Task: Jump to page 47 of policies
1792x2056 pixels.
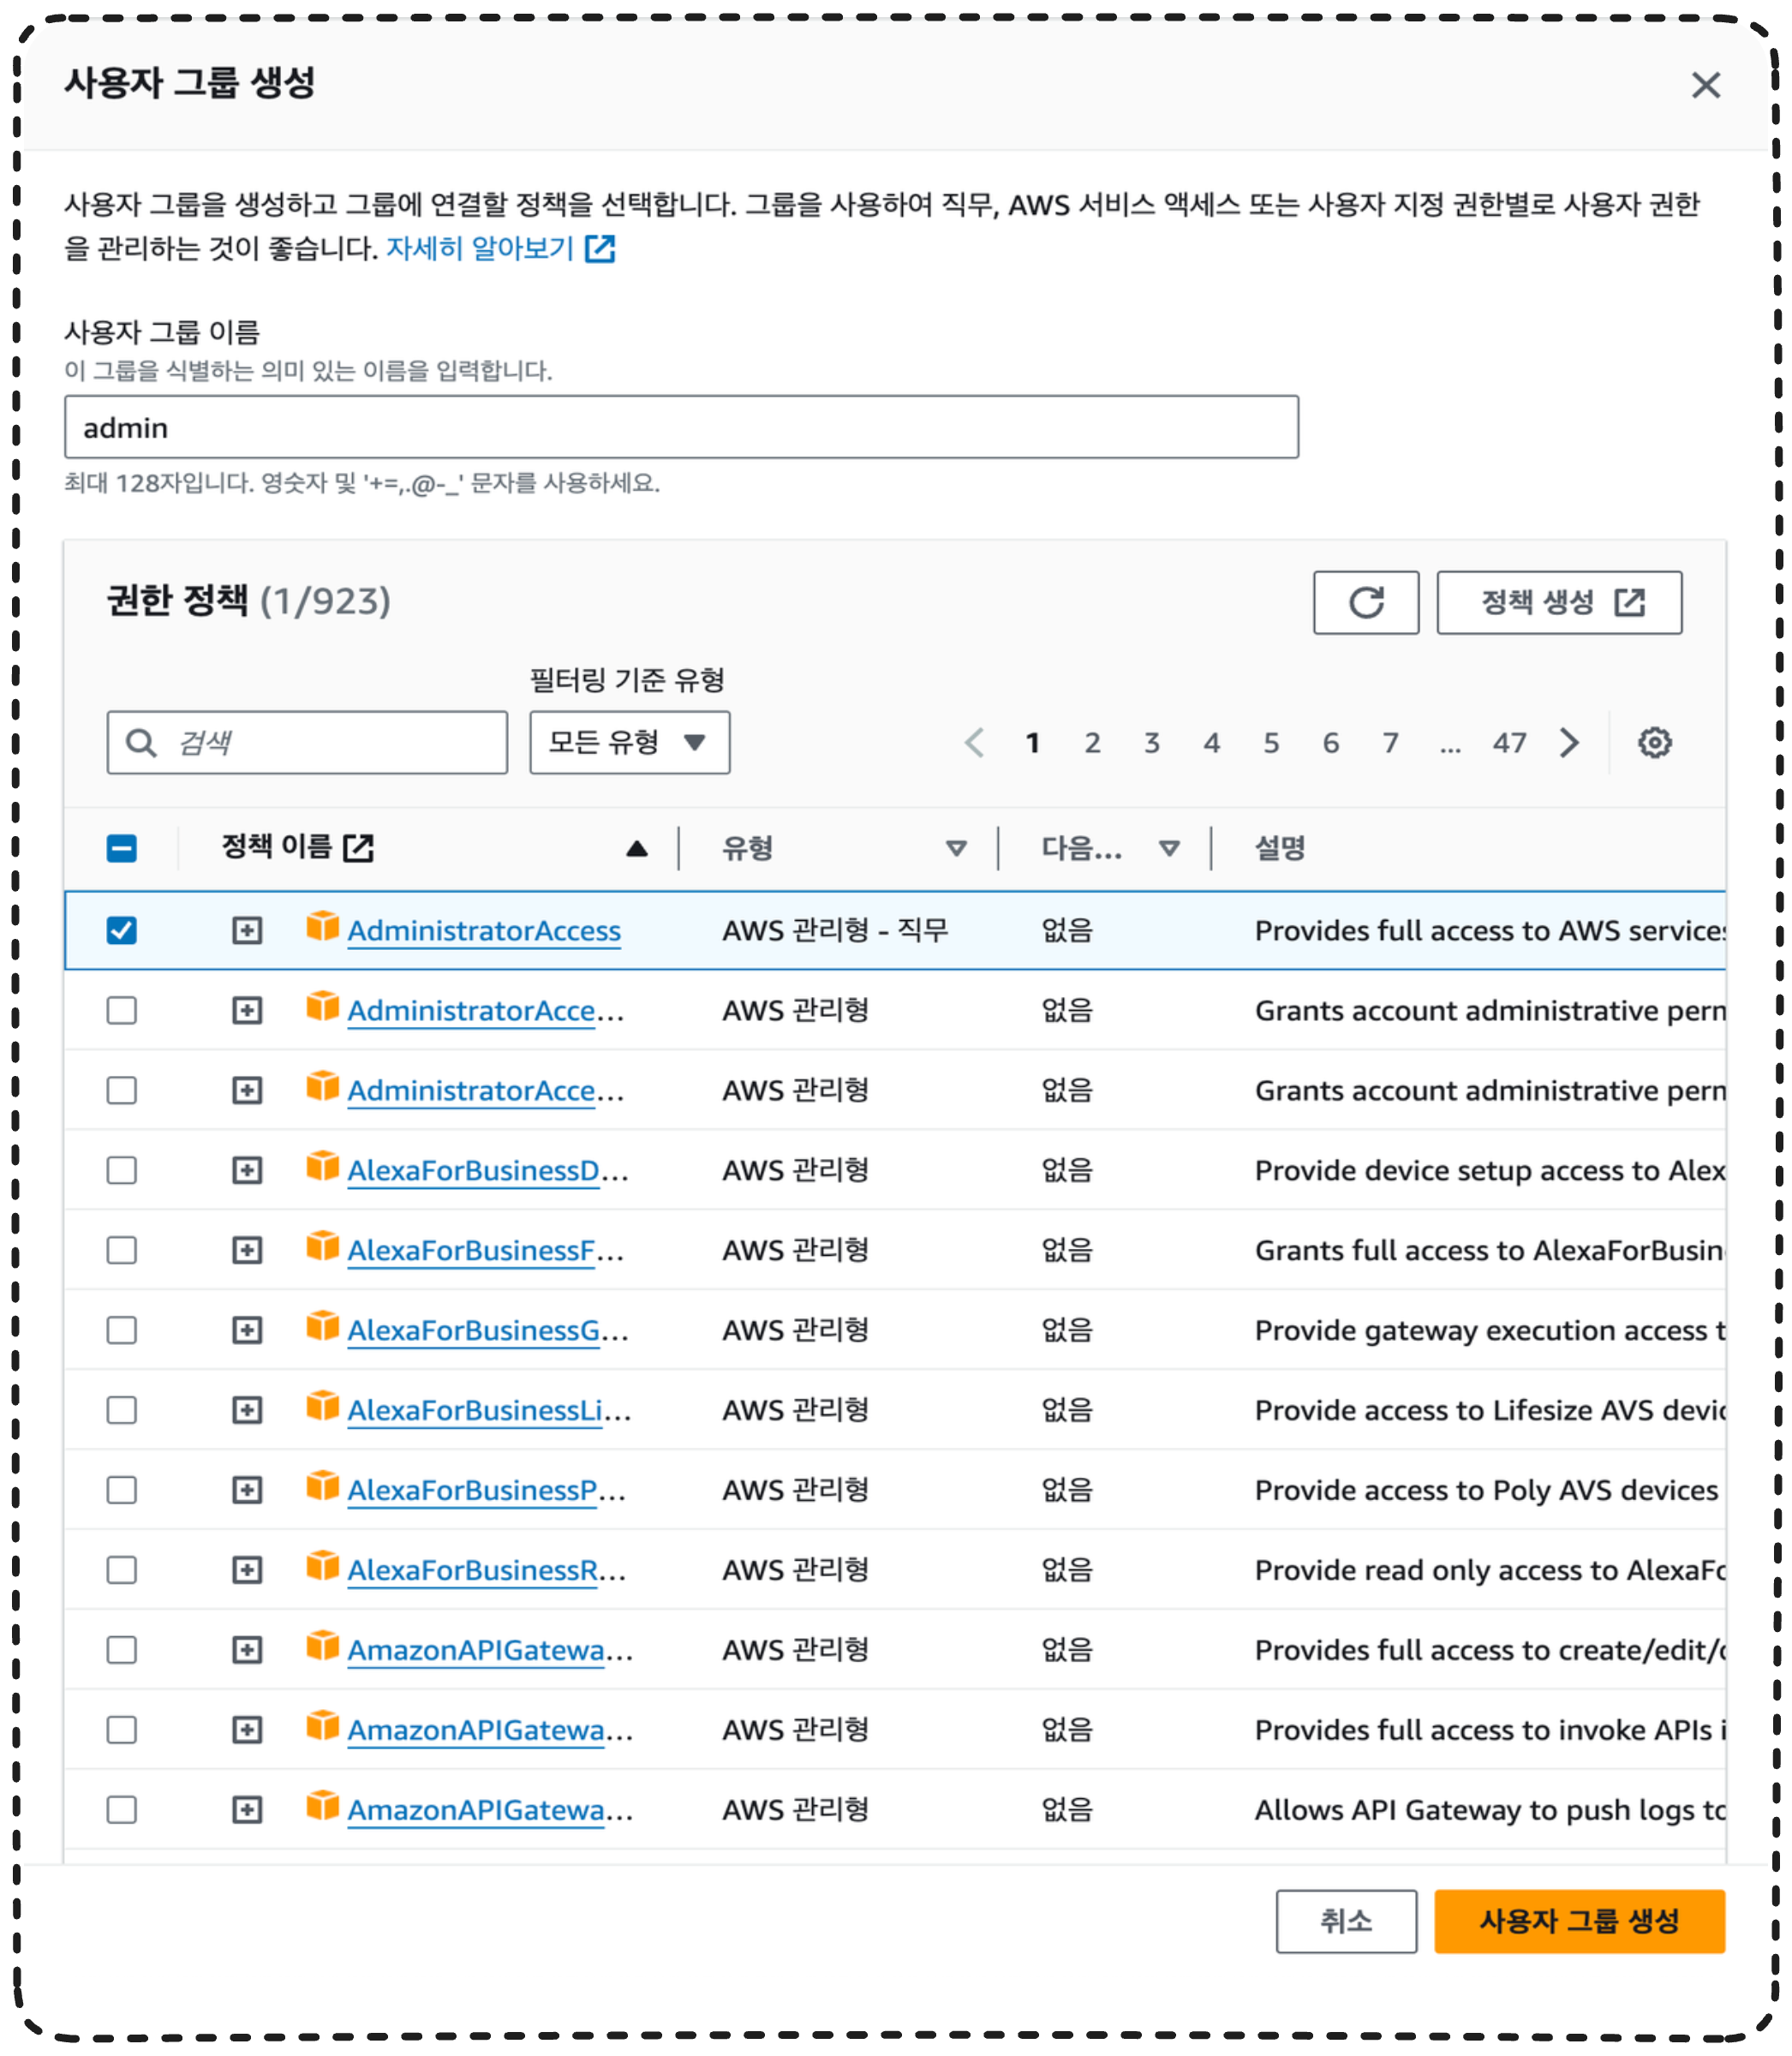Action: coord(1509,742)
